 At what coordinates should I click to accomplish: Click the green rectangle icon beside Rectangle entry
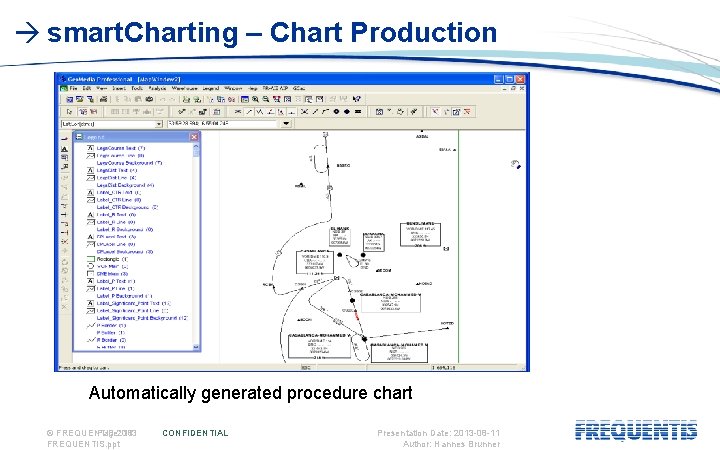coord(90,259)
